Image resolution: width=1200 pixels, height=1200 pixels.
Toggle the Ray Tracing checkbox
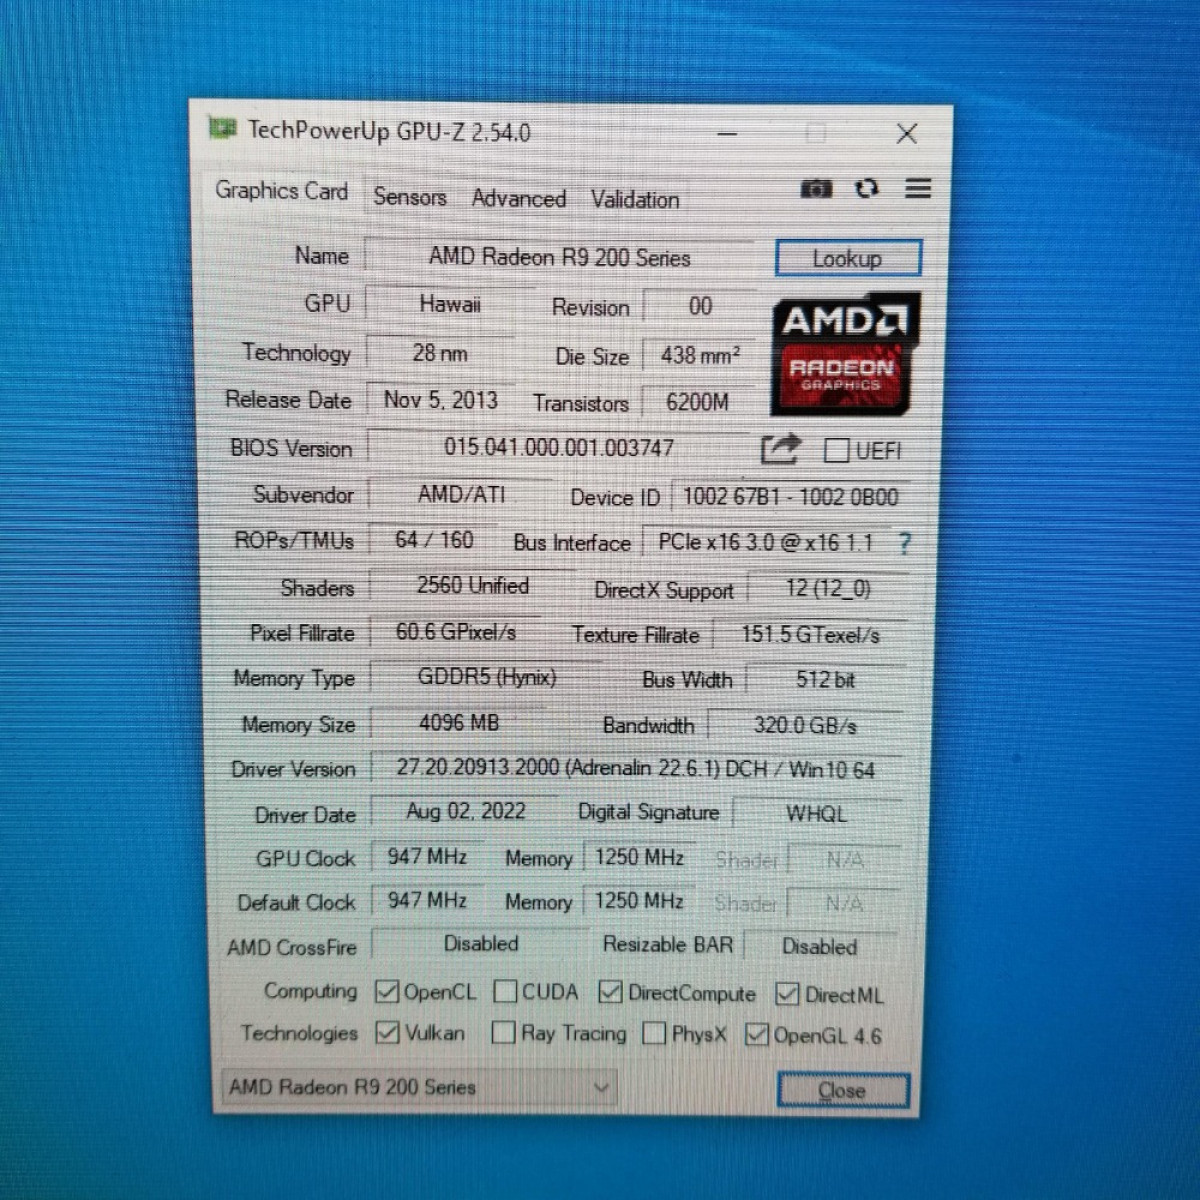coord(504,1032)
